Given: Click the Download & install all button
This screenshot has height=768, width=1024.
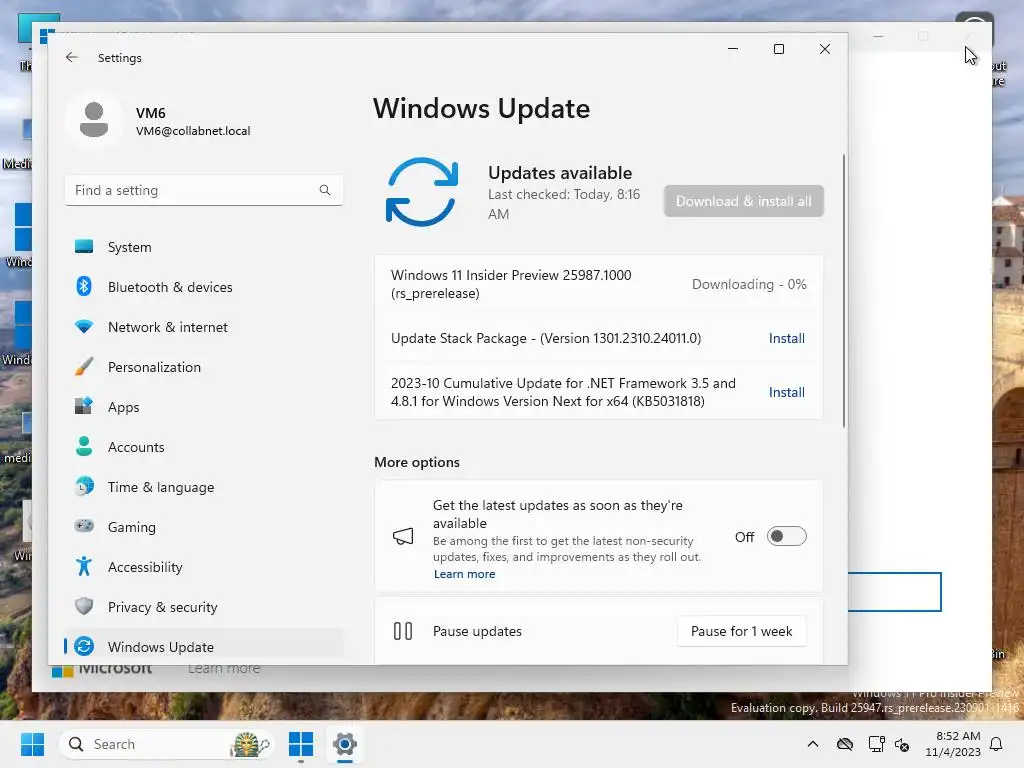Looking at the screenshot, I should tap(743, 201).
